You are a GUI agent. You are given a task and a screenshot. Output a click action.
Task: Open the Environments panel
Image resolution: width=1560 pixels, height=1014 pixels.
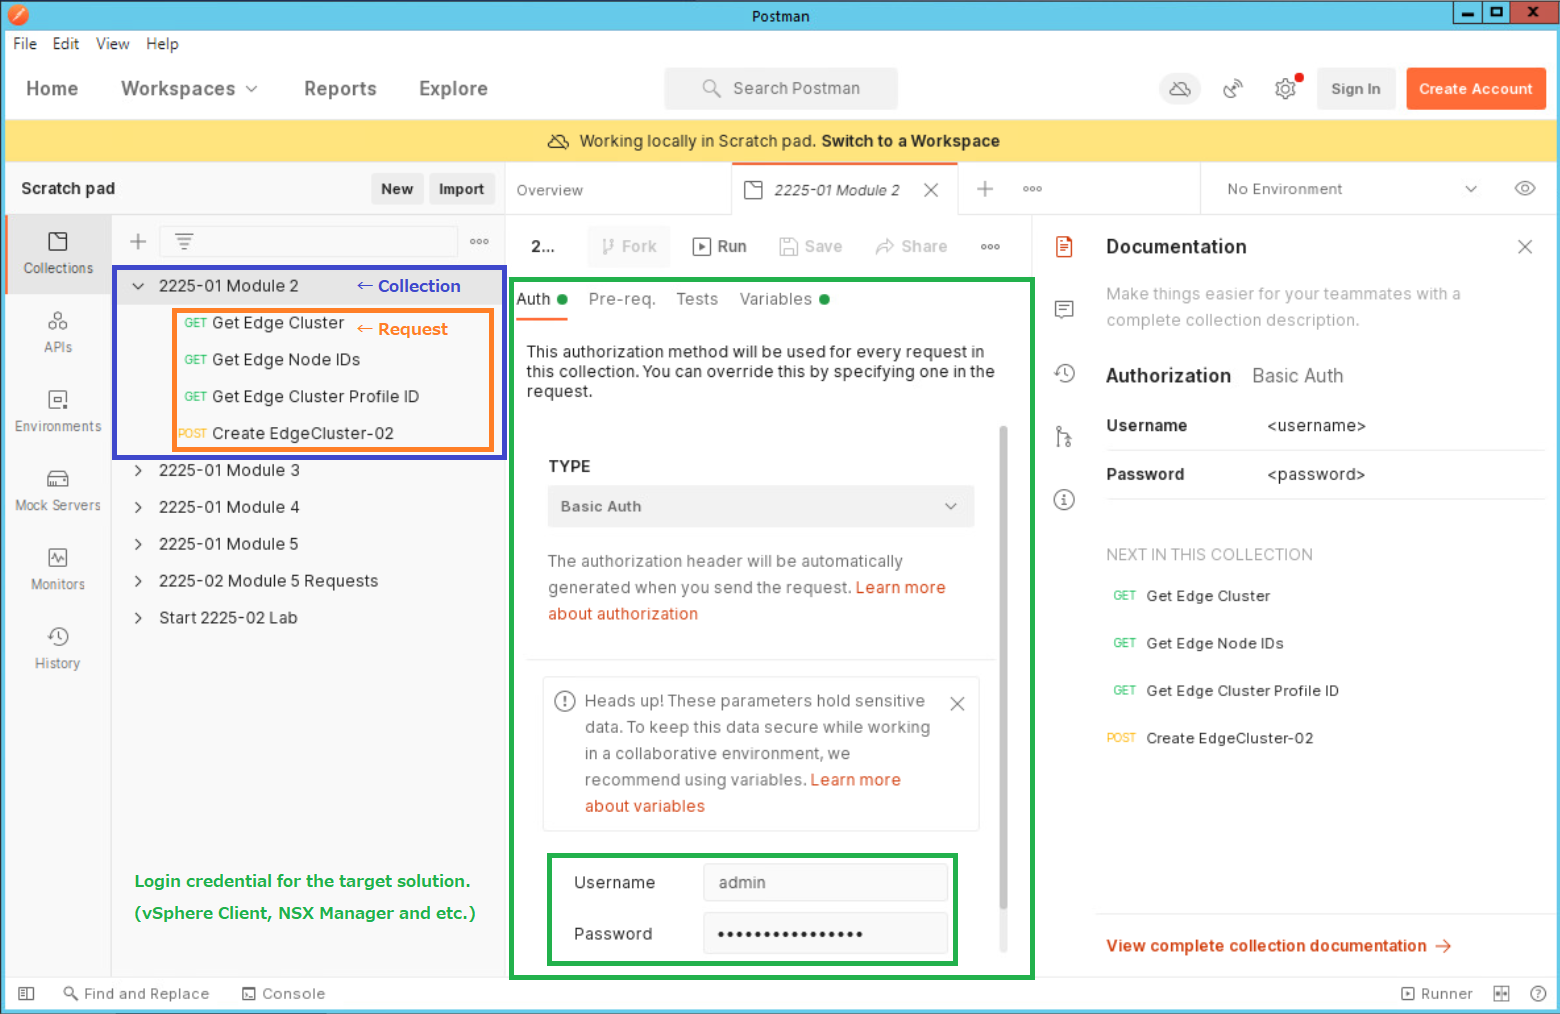pos(57,410)
